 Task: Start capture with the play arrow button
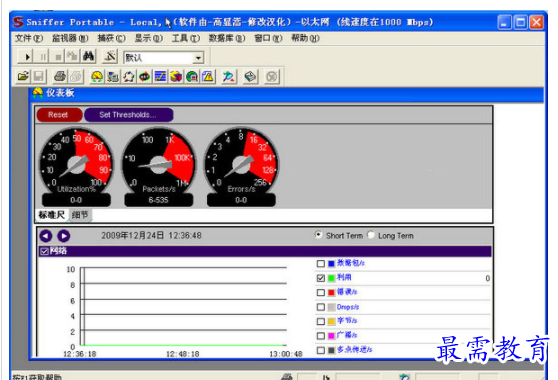(x=27, y=57)
